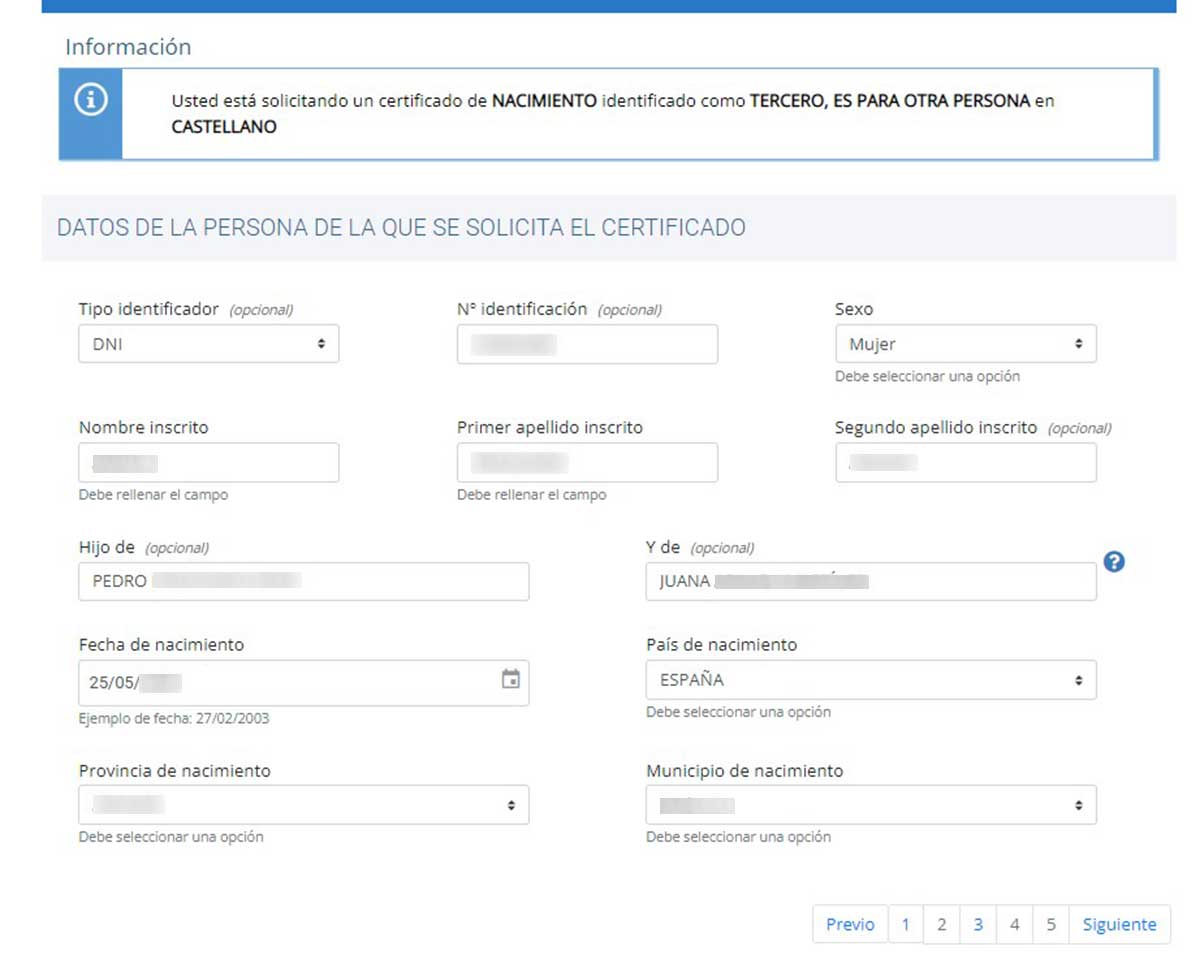
Task: Focus the Fecha de nacimiento field
Action: [285, 682]
